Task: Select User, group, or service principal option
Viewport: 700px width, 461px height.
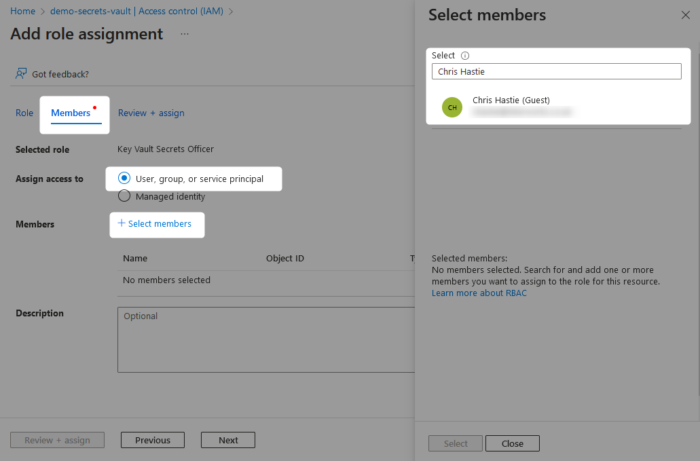Action: click(124, 178)
